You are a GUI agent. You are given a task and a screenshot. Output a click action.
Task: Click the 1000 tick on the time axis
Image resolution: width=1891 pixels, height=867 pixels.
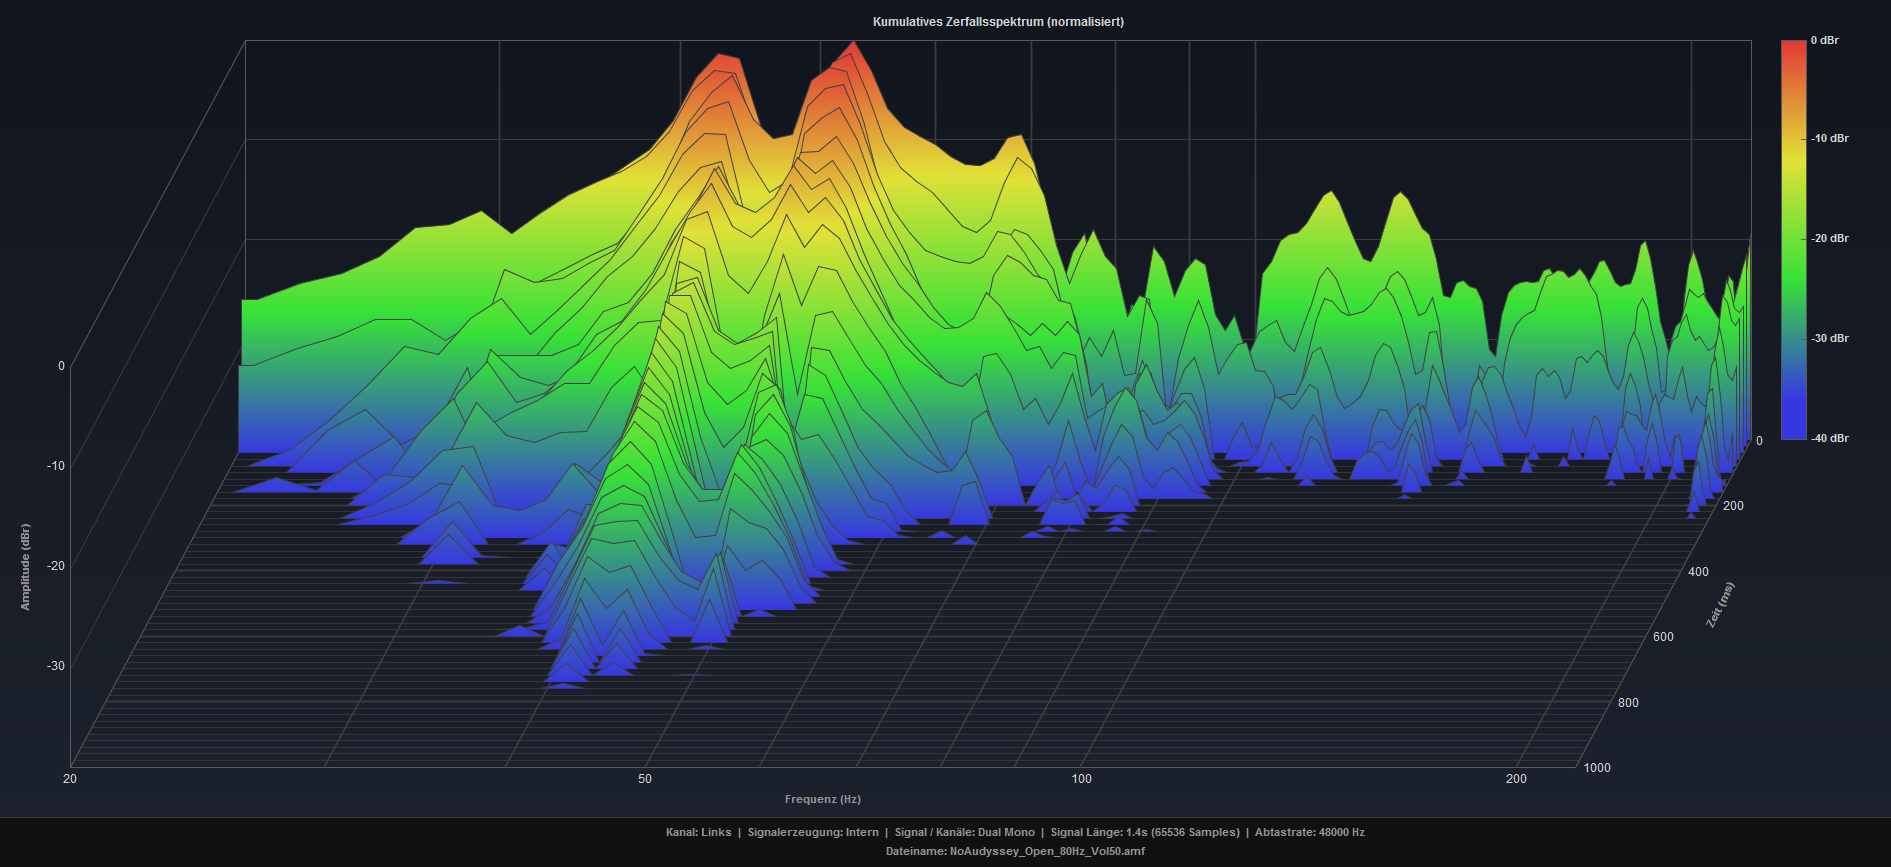(1597, 768)
